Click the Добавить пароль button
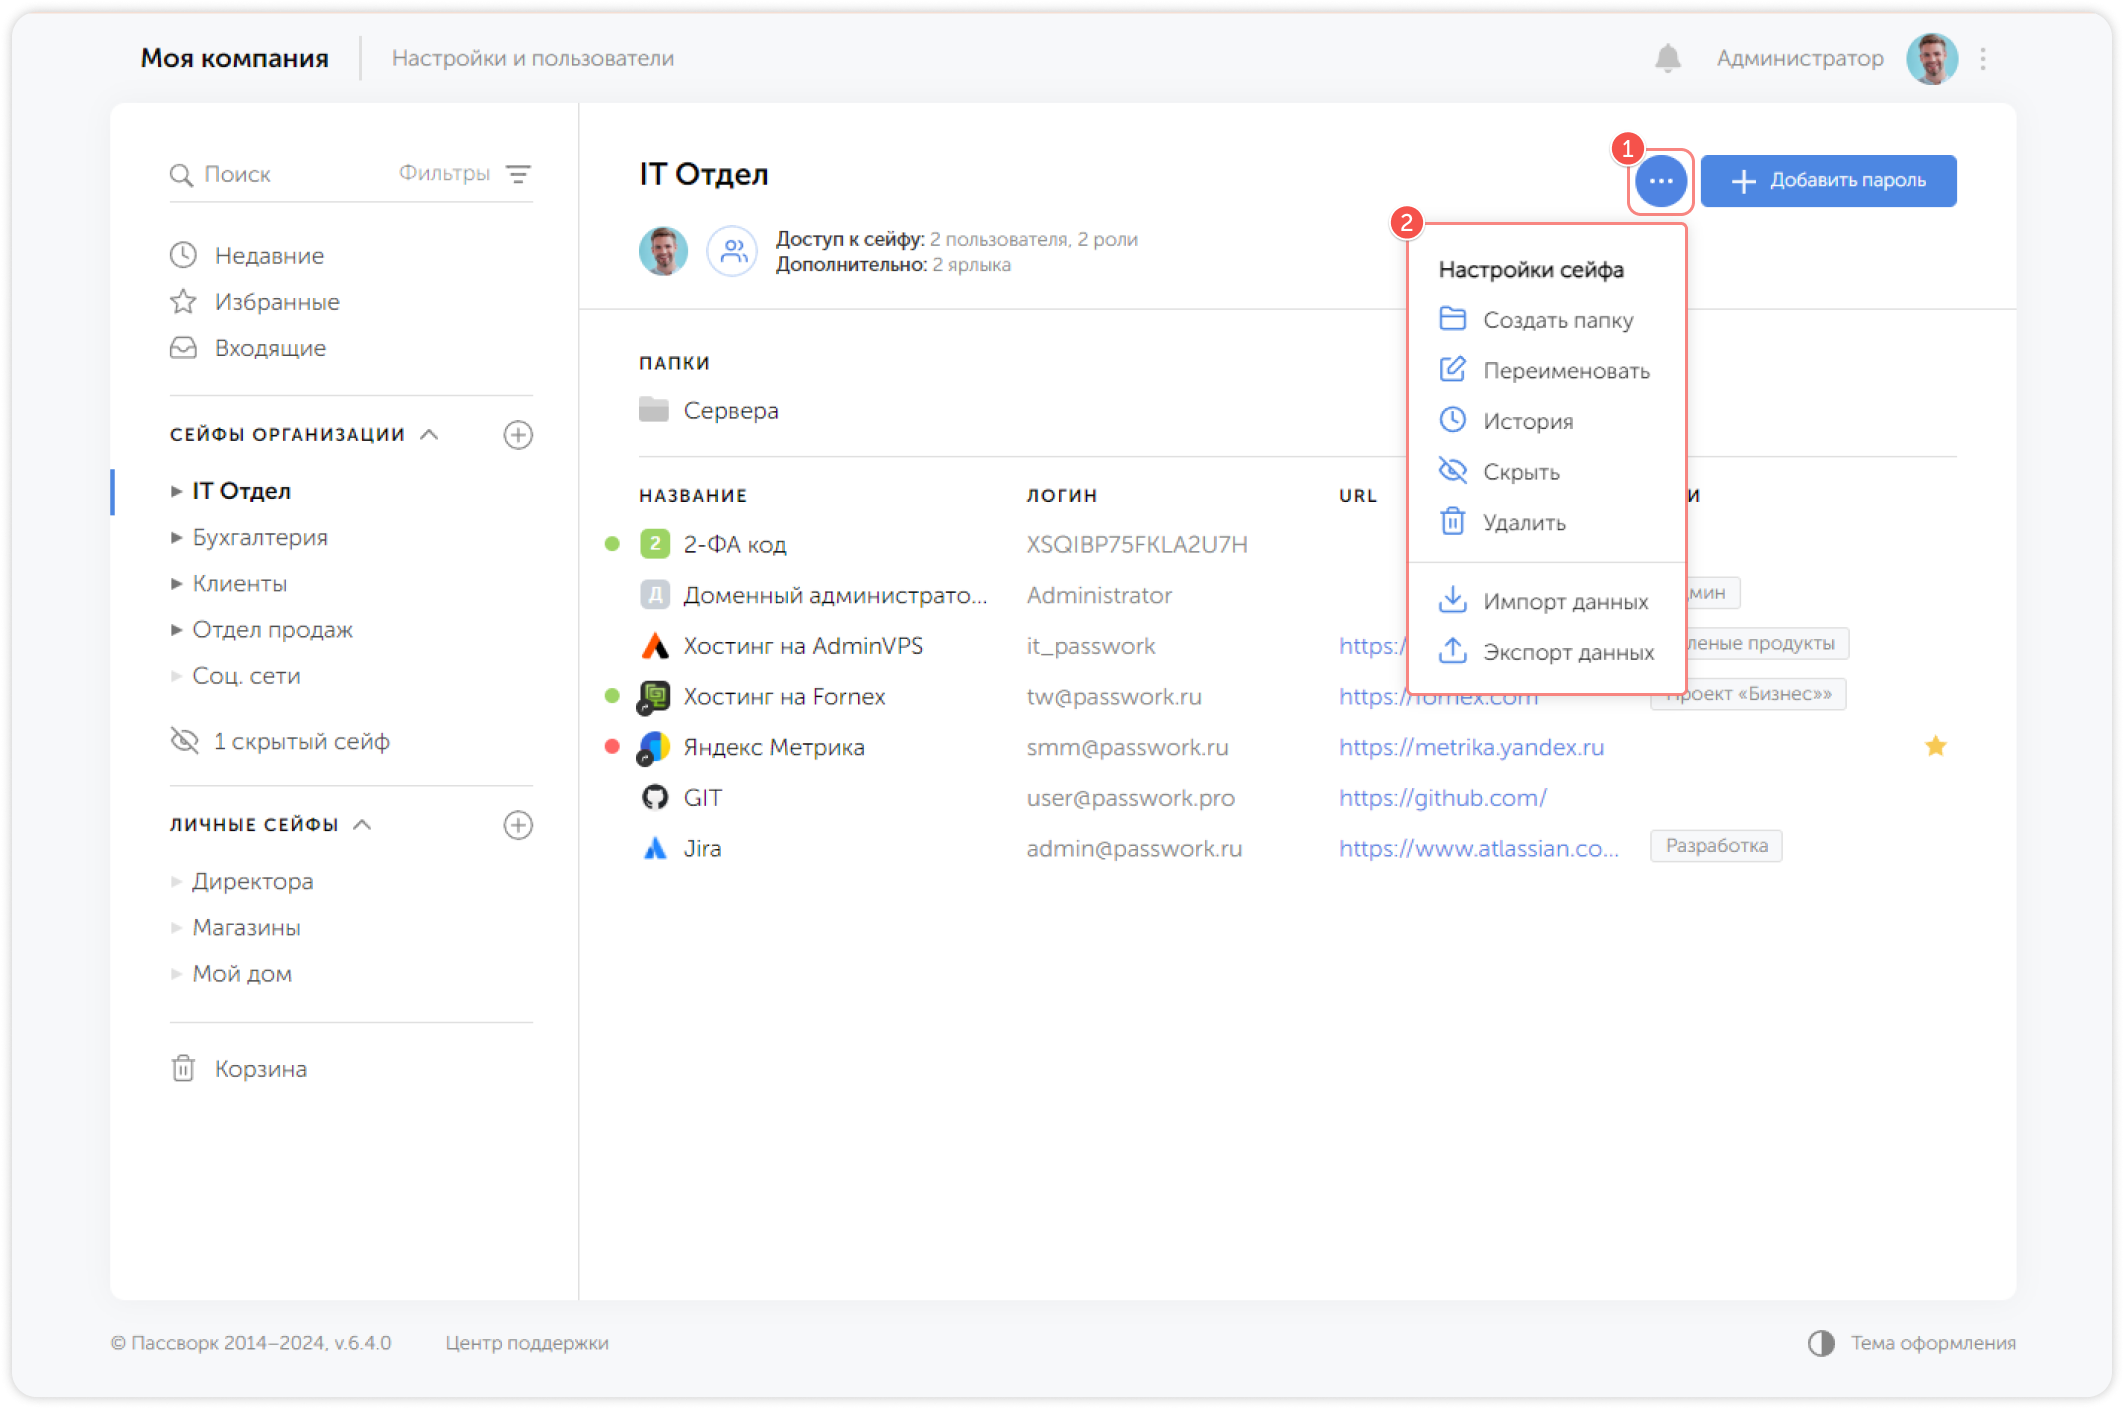The image size is (2124, 1410). [1827, 181]
